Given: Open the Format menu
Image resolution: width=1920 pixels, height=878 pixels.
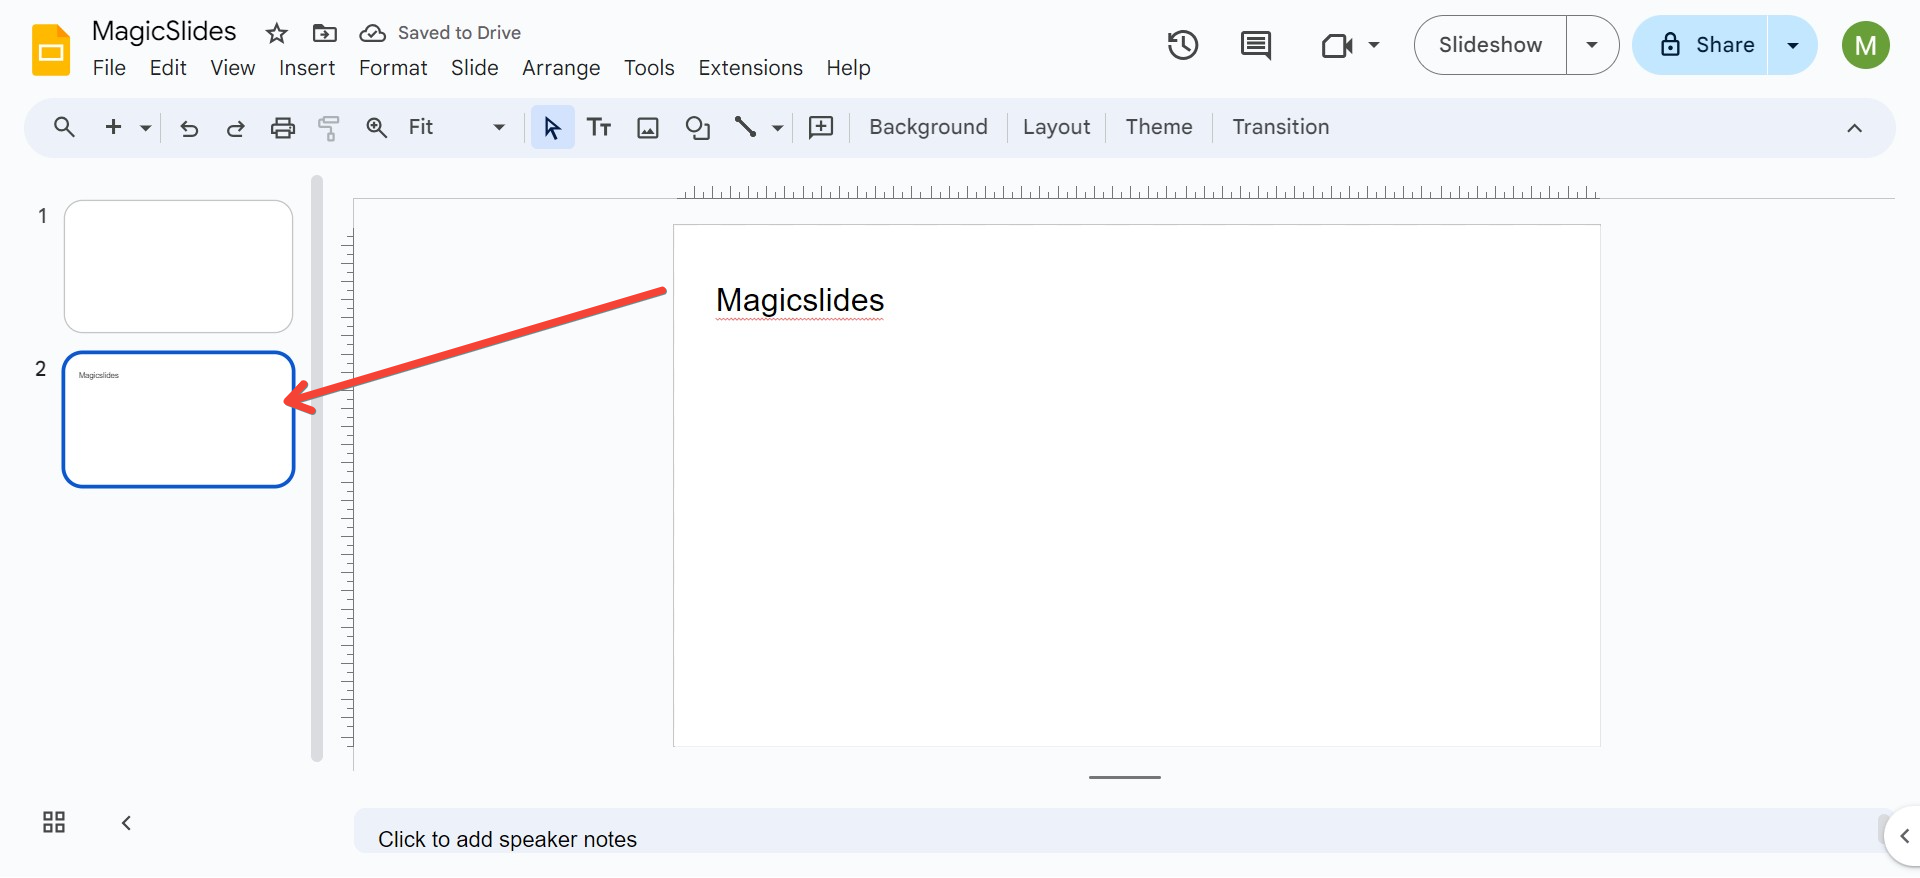Looking at the screenshot, I should tap(393, 68).
